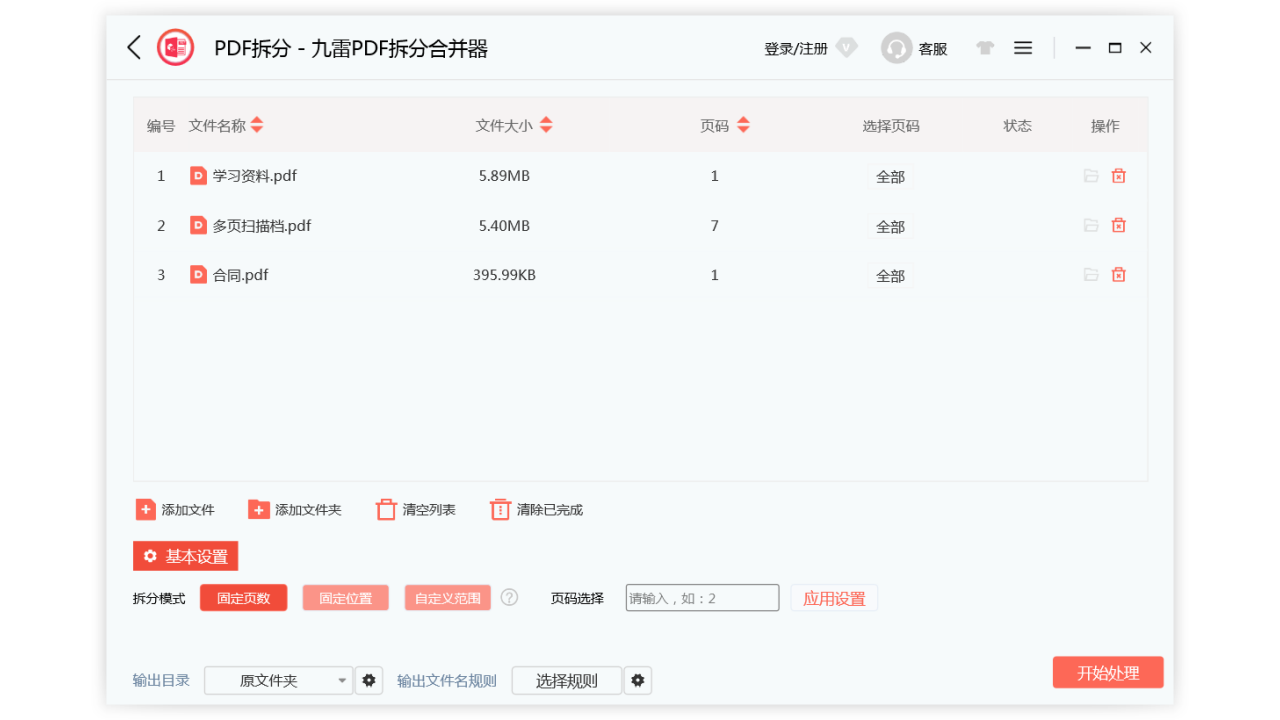Open the folder icon next to 学习资料.pdf
The height and width of the screenshot is (720, 1280).
[x=1091, y=175]
